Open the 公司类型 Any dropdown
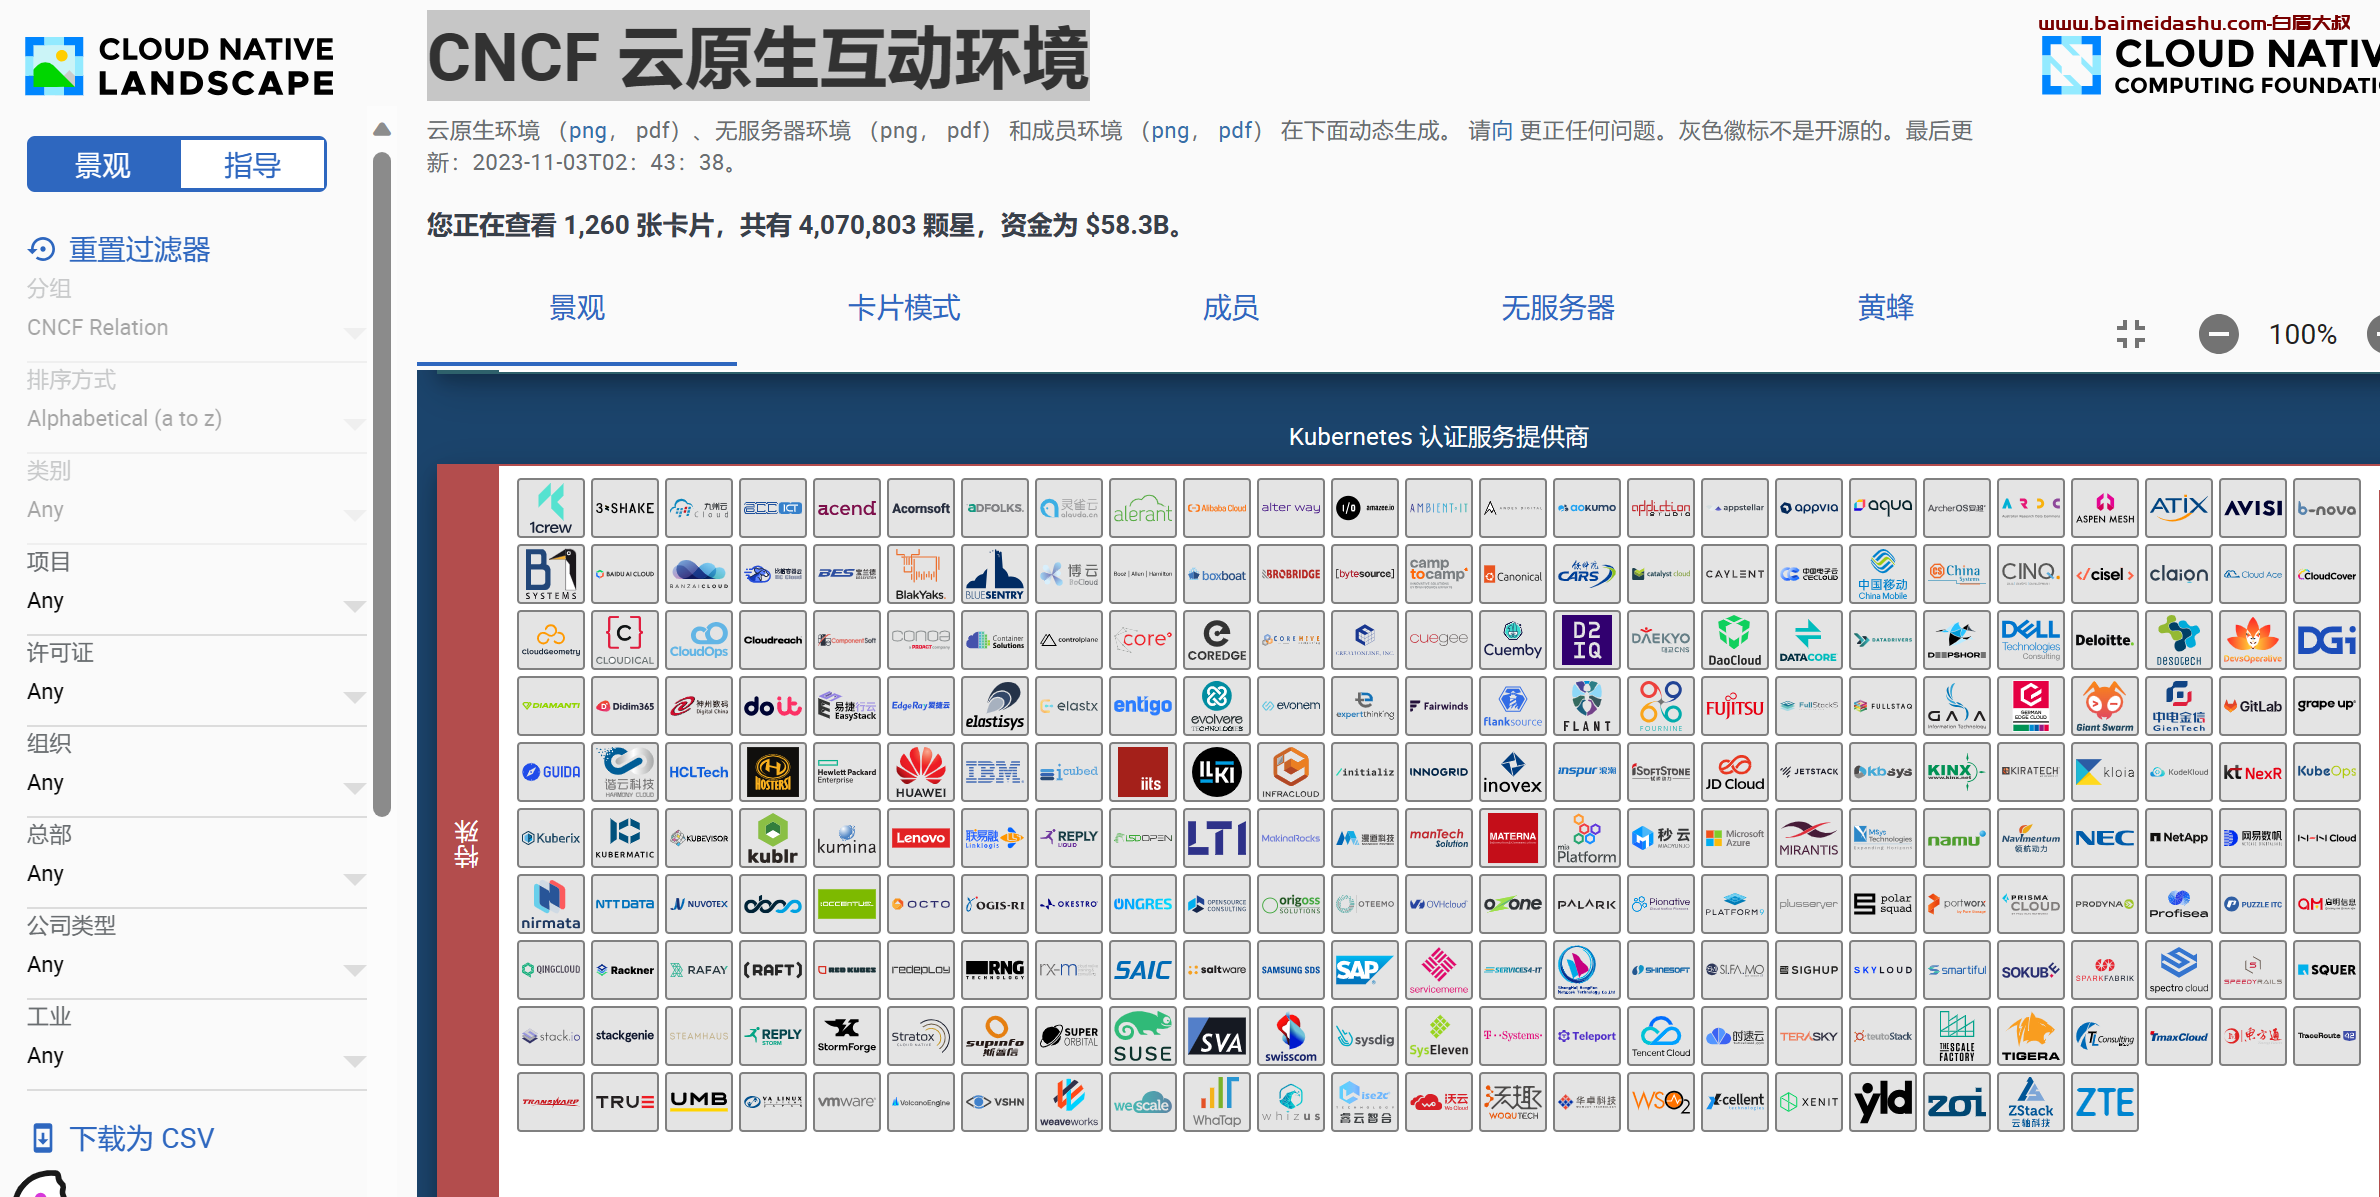The image size is (2380, 1197). 196,965
